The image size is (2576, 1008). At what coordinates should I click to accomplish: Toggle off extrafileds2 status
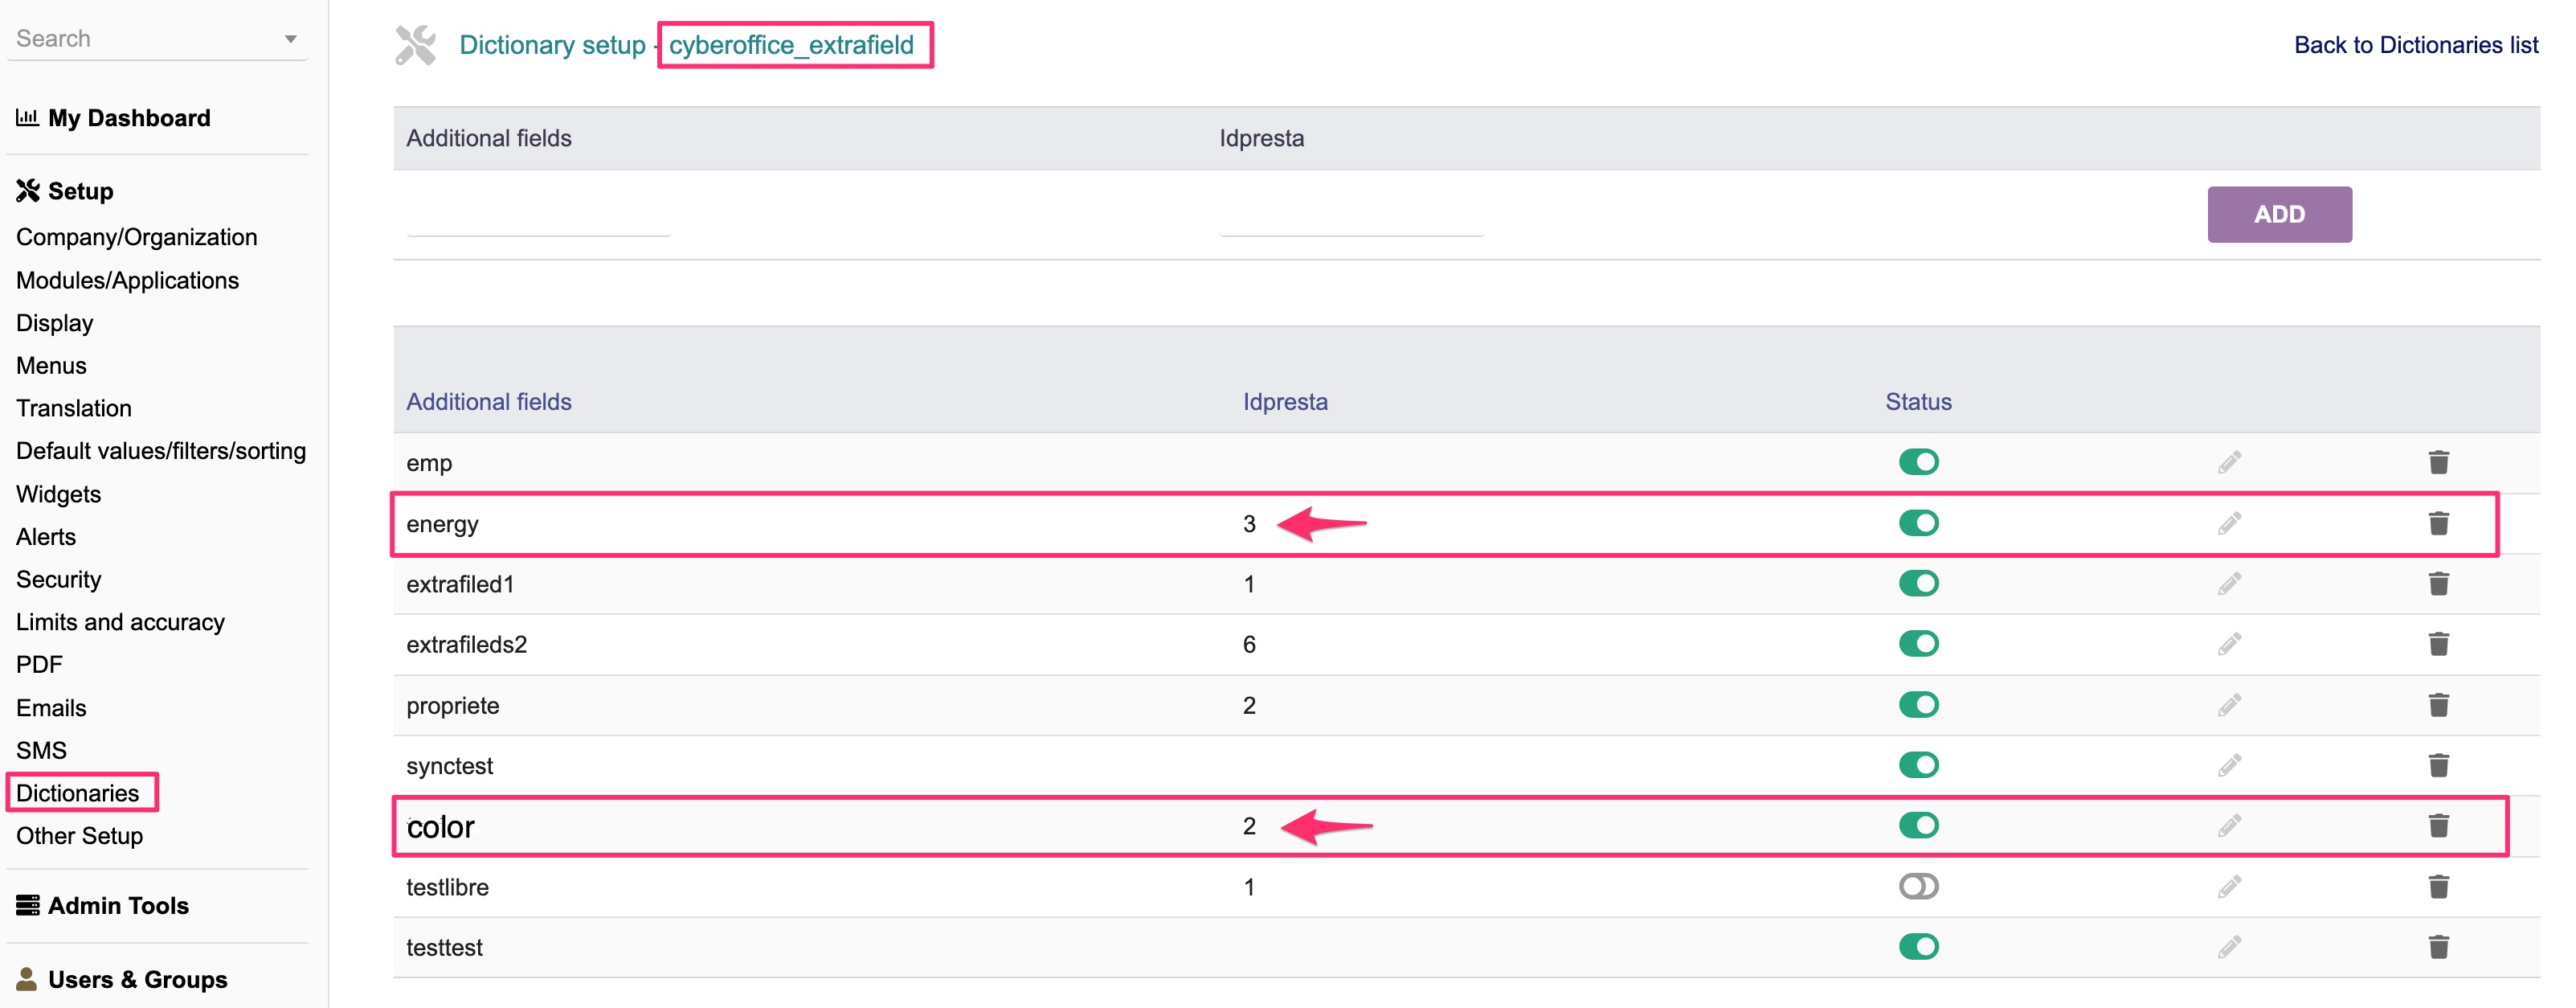pos(1918,644)
